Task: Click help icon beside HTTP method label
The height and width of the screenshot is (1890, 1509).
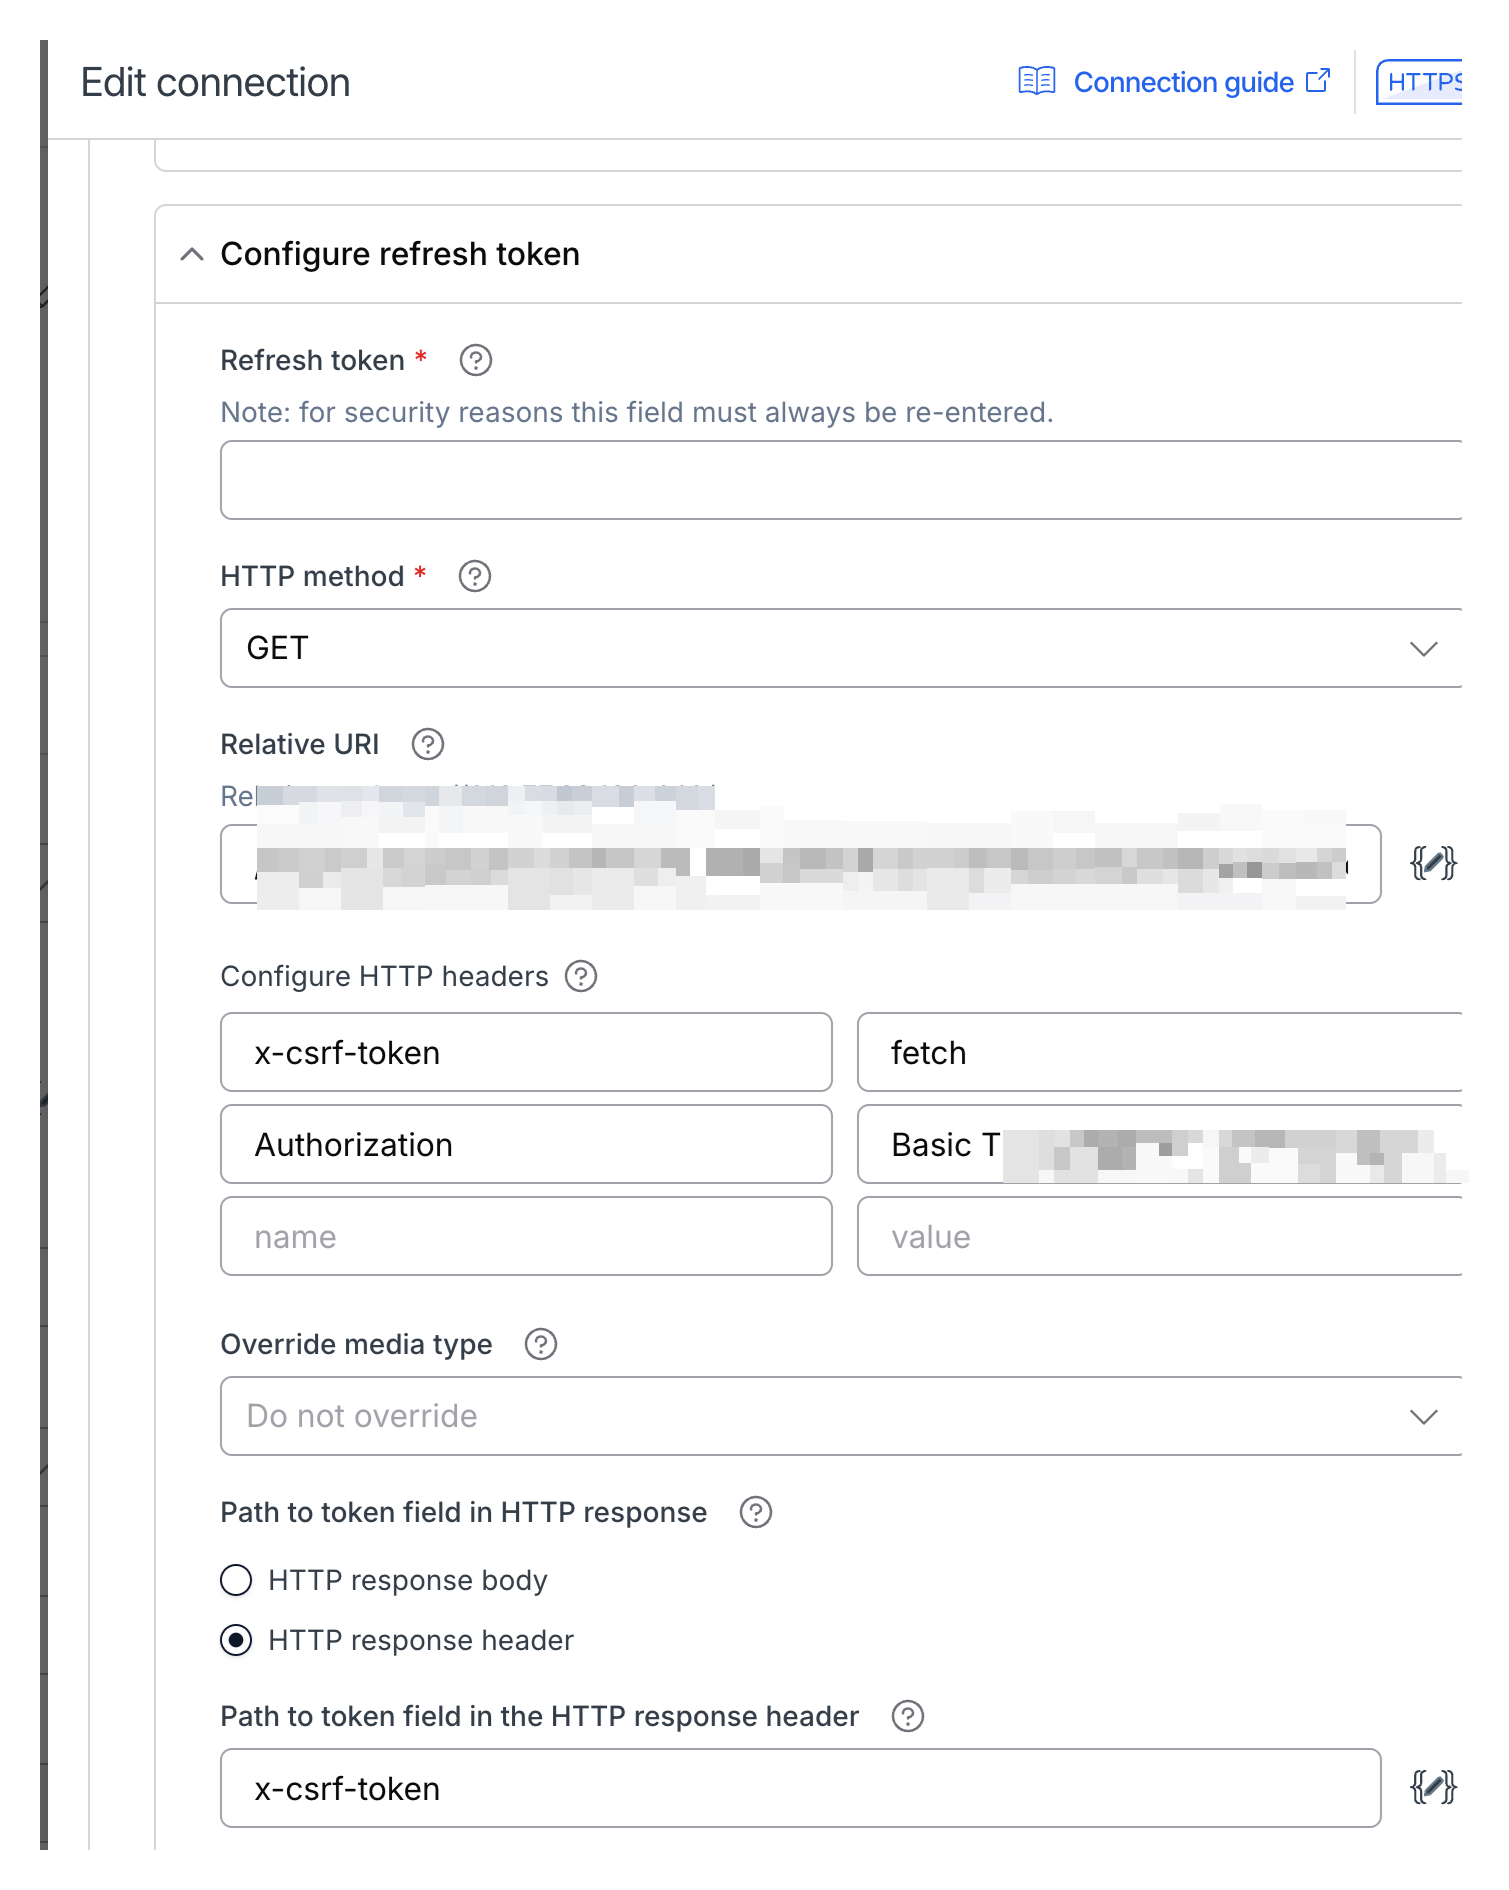Action: click(474, 576)
